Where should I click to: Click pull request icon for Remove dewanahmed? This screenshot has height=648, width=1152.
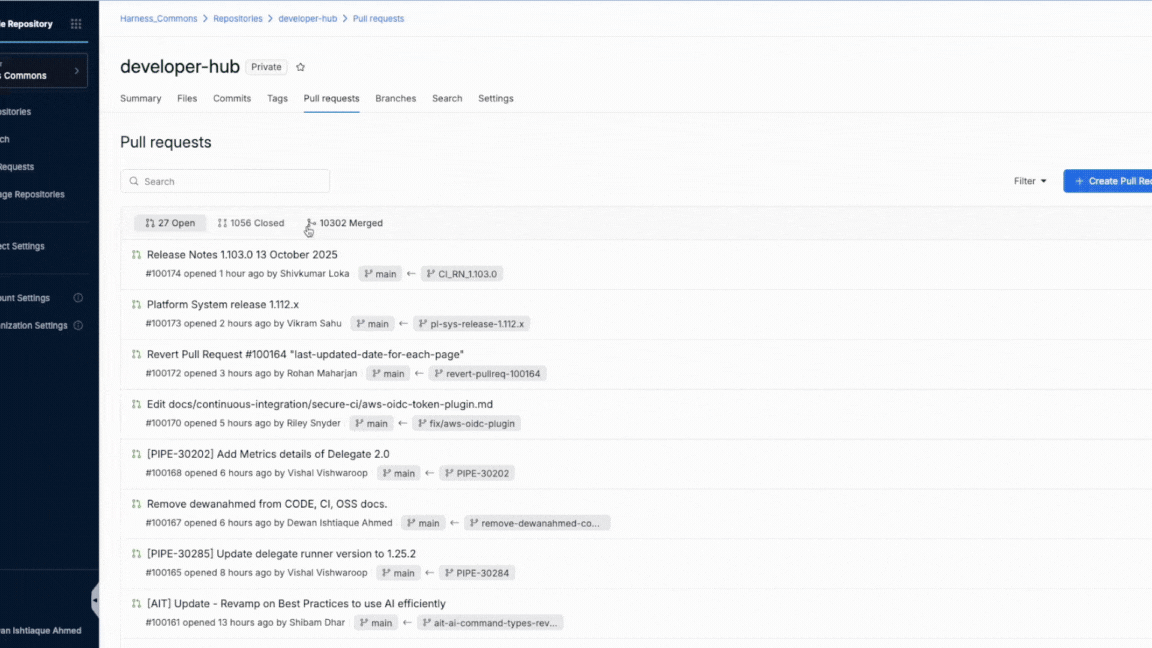coord(136,505)
